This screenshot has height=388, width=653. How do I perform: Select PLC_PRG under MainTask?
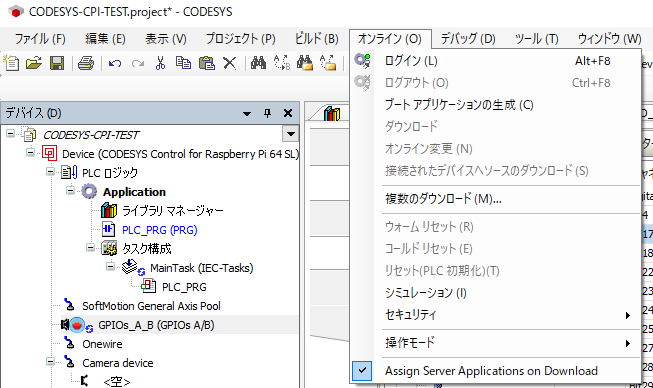tap(184, 287)
